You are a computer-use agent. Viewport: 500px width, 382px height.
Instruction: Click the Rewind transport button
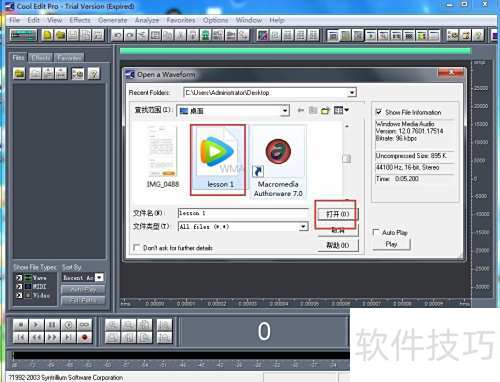tap(36, 338)
